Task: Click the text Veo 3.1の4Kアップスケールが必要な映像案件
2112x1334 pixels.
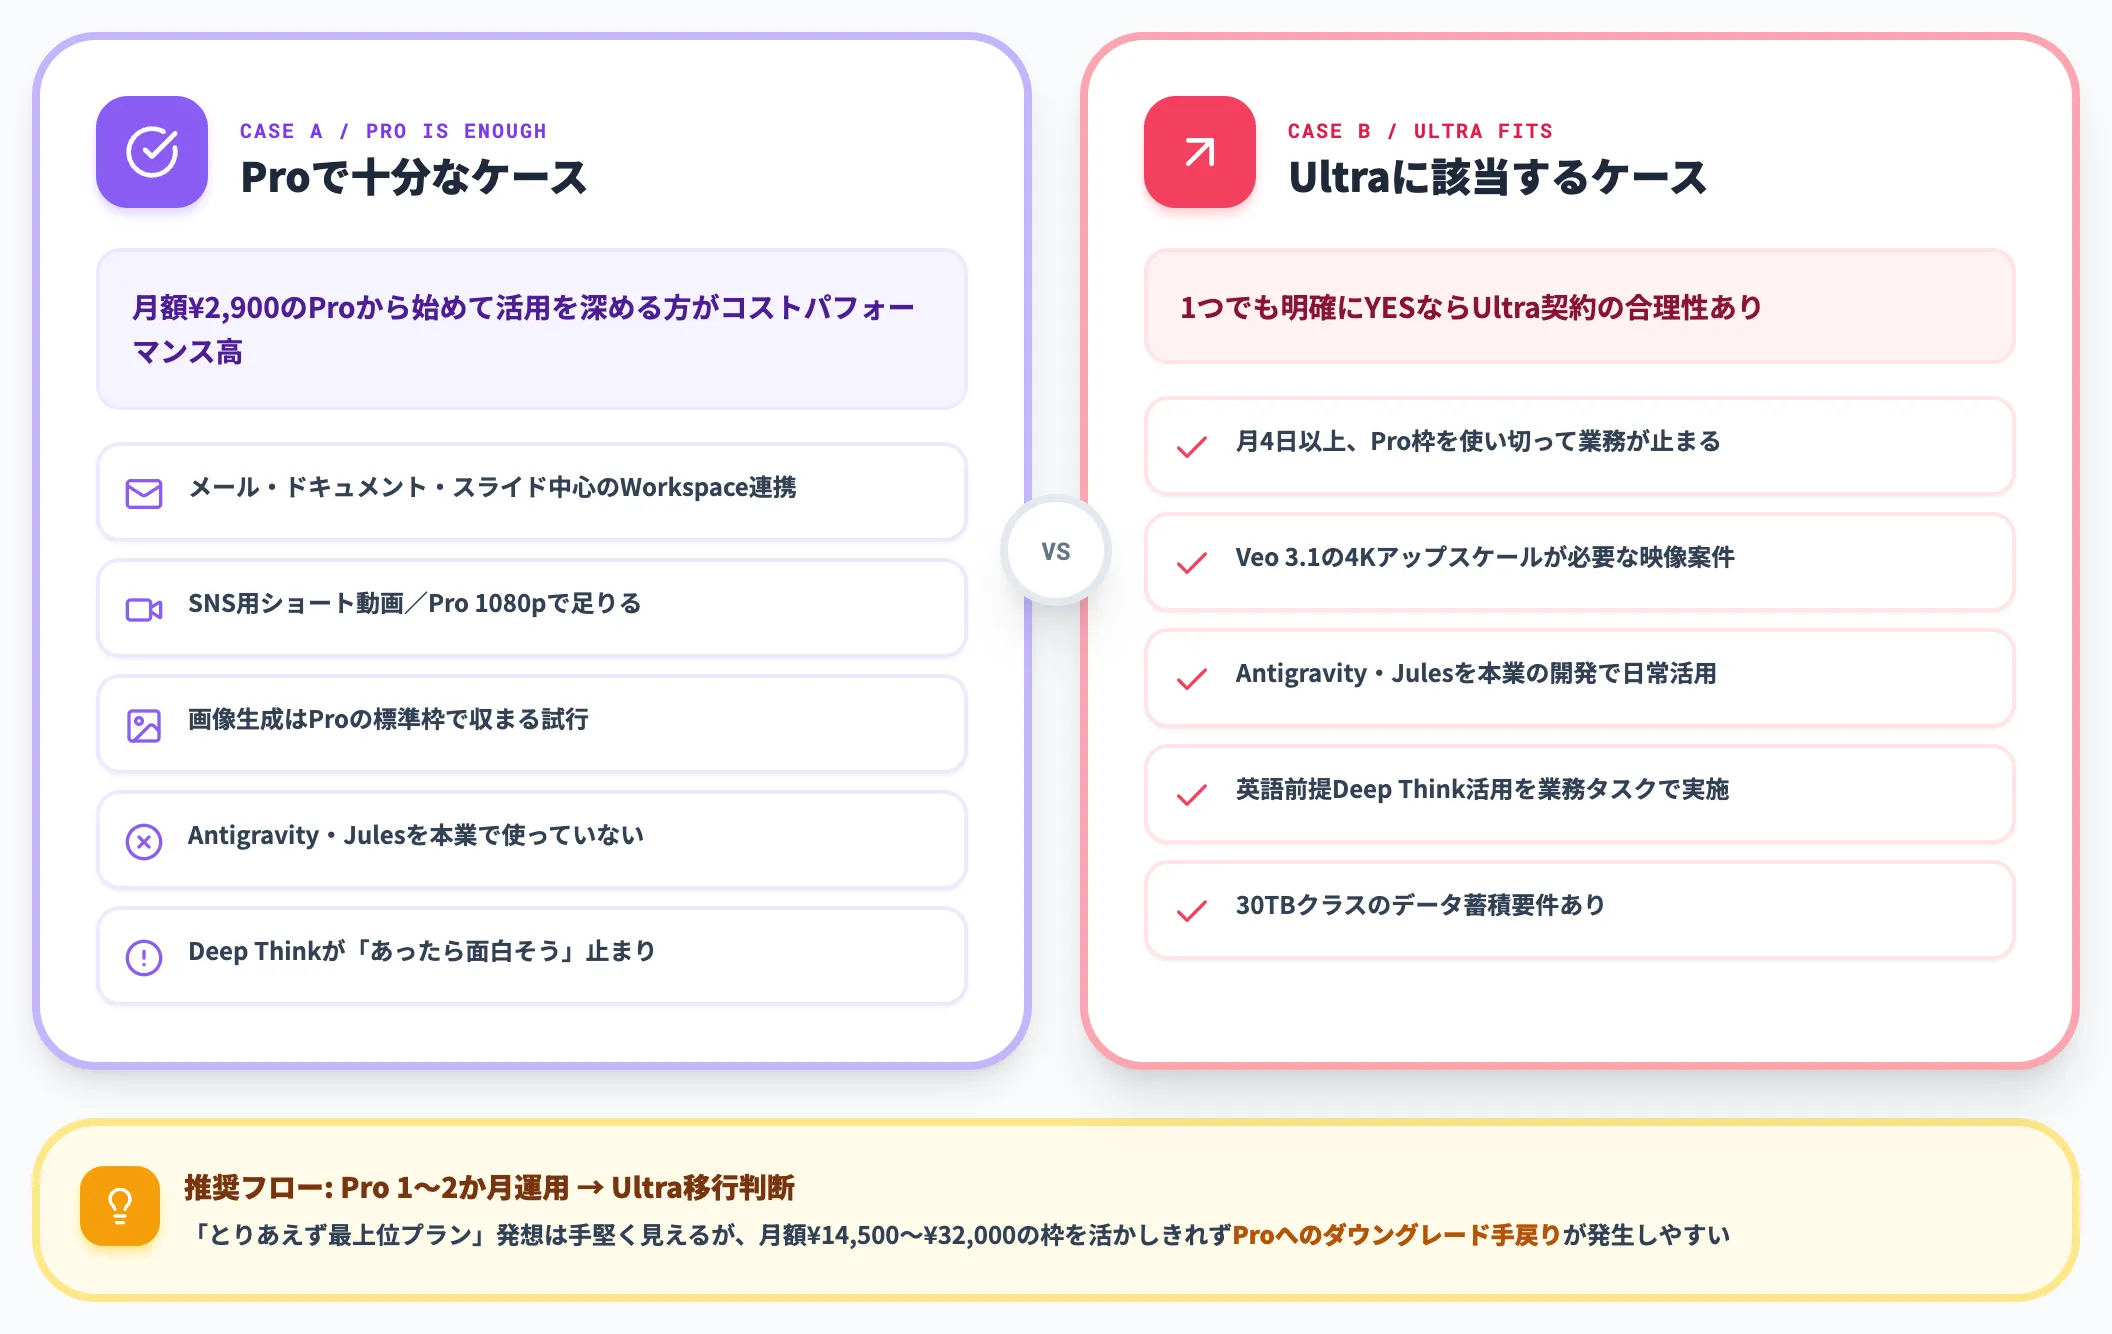Action: (x=1485, y=558)
